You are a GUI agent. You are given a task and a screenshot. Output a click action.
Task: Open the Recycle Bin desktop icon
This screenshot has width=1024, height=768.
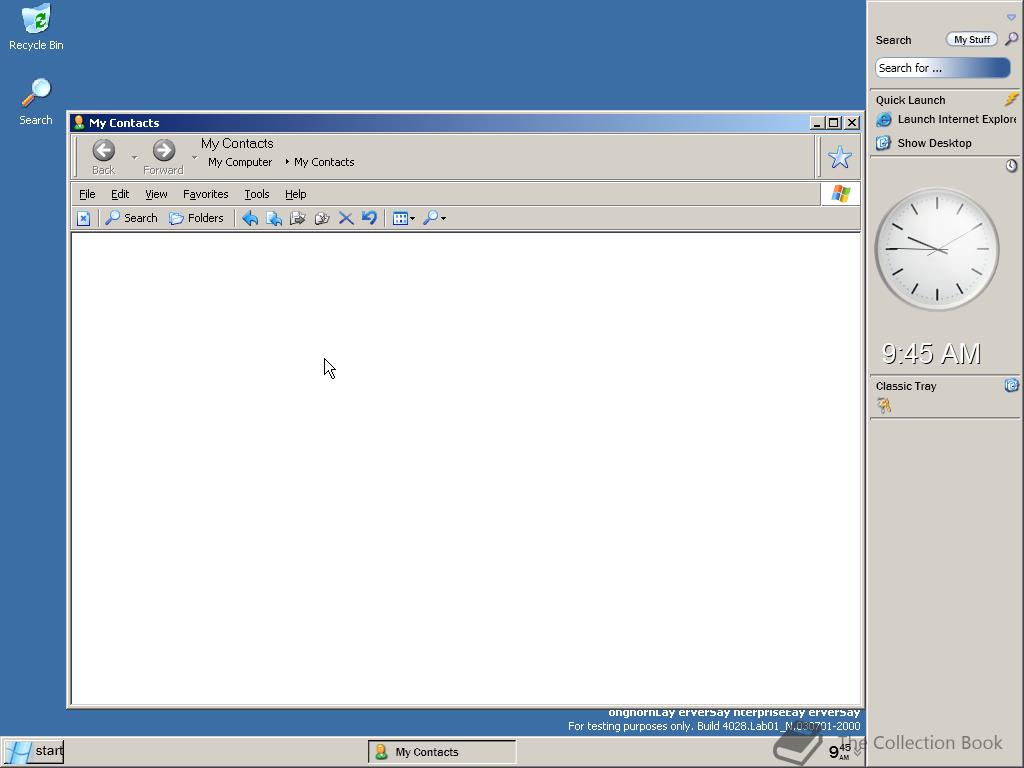(x=36, y=27)
